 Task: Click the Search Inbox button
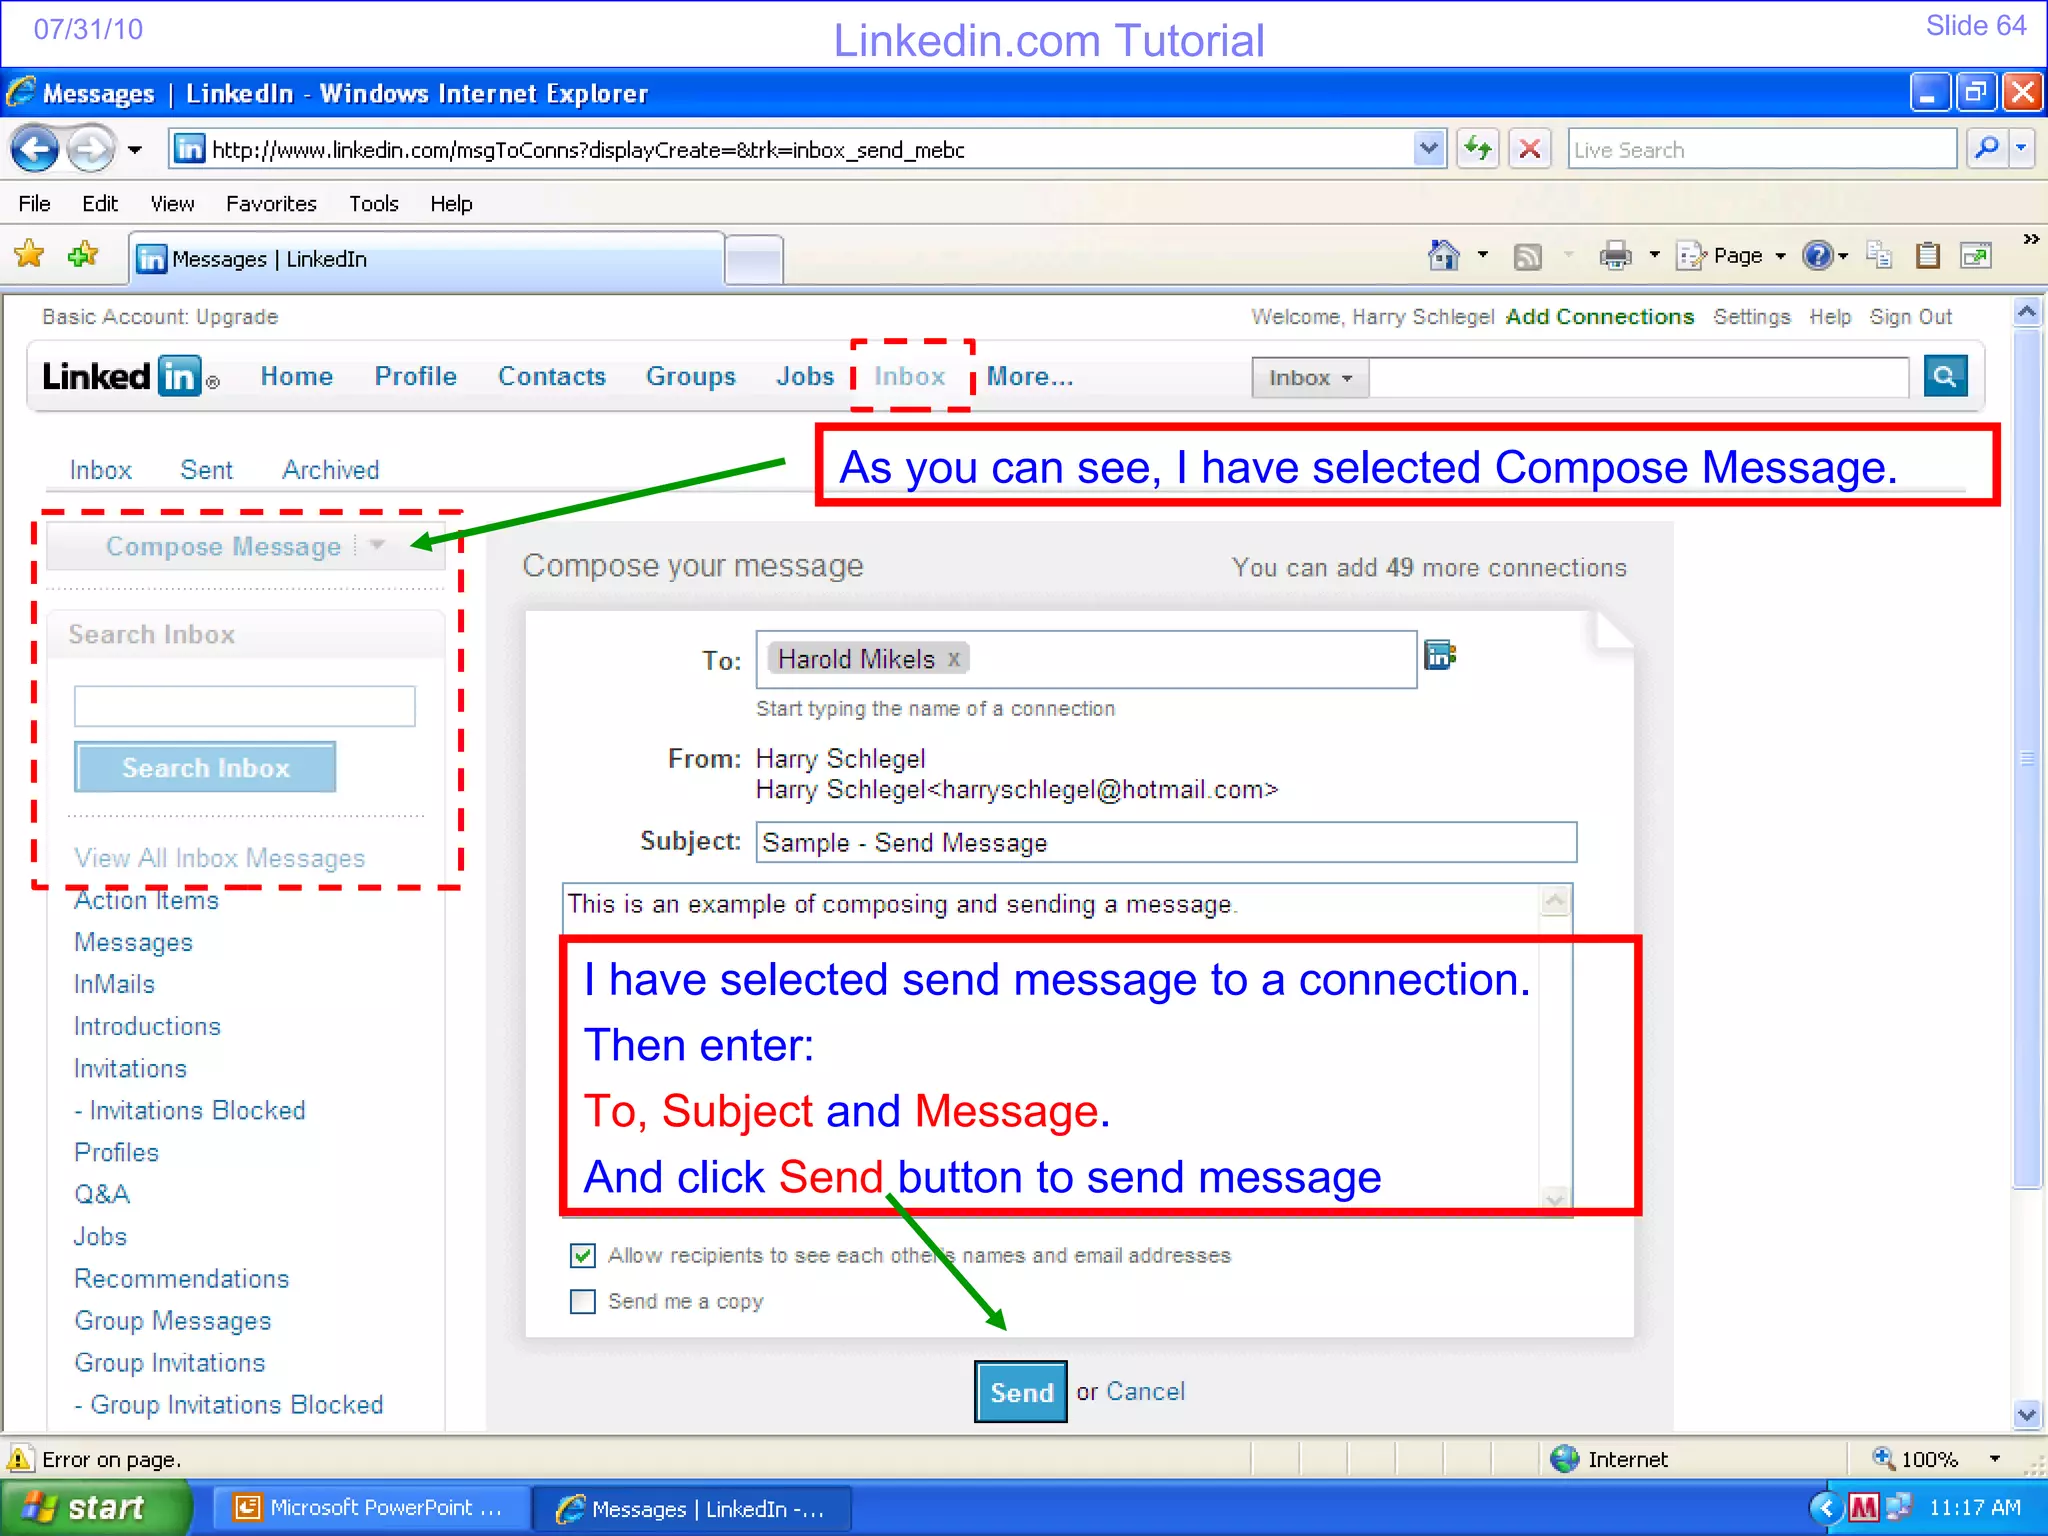coord(205,767)
